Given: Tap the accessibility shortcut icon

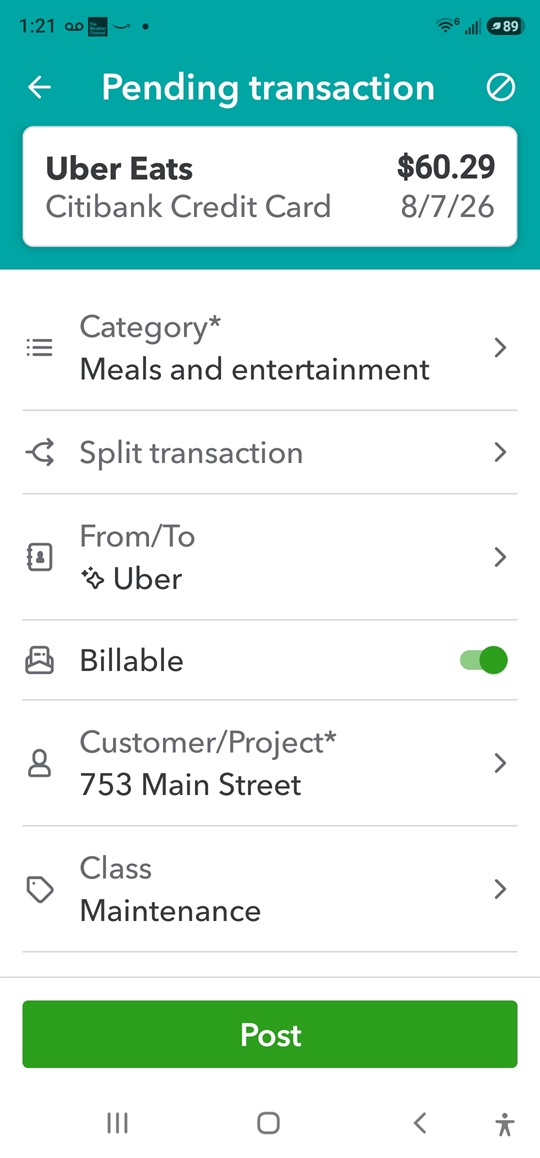Looking at the screenshot, I should tap(505, 1123).
